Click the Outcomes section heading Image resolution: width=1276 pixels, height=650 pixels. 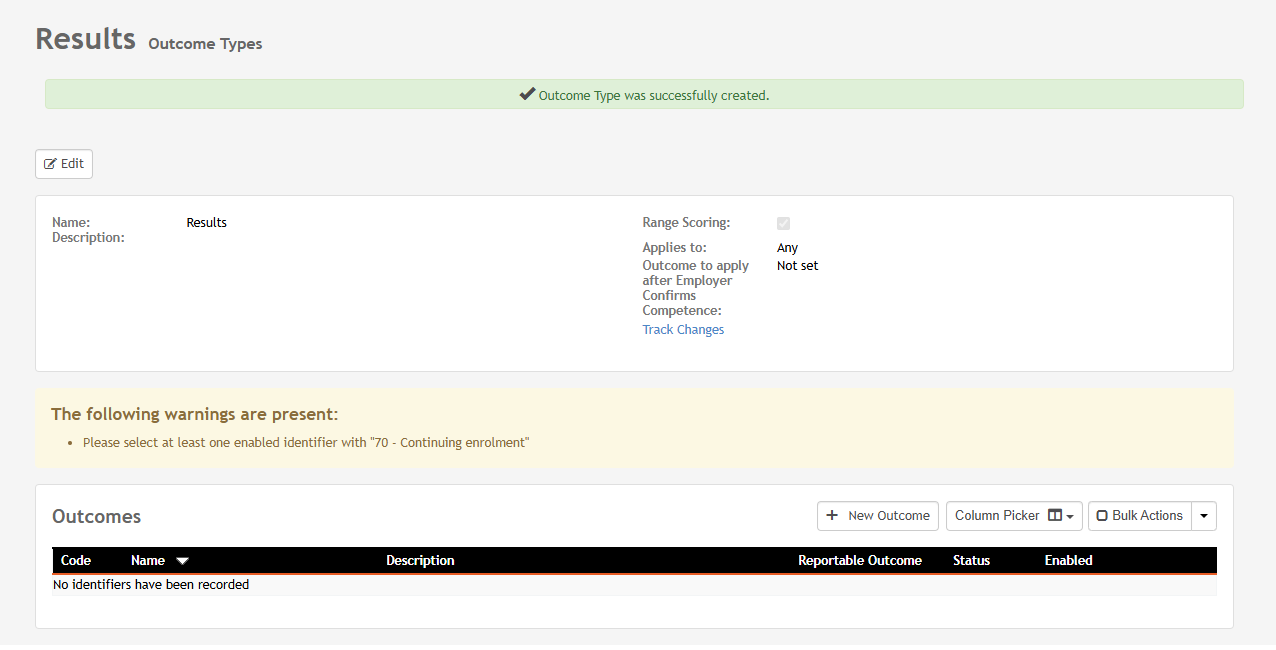pos(97,517)
